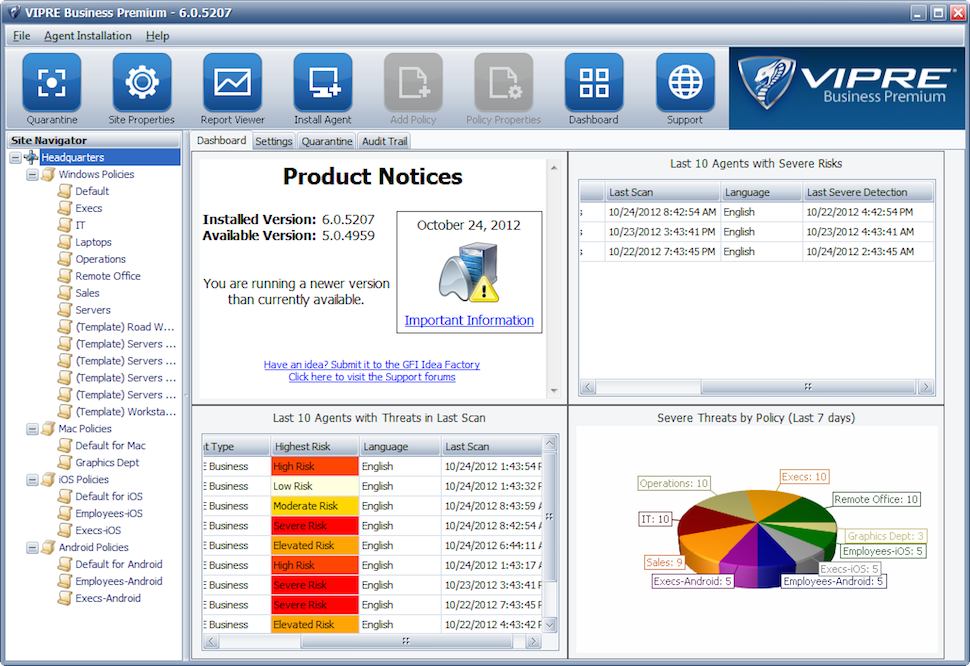The height and width of the screenshot is (666, 970).
Task: Click right arrow on severe risks horizontal scrollbar
Action: [x=925, y=387]
